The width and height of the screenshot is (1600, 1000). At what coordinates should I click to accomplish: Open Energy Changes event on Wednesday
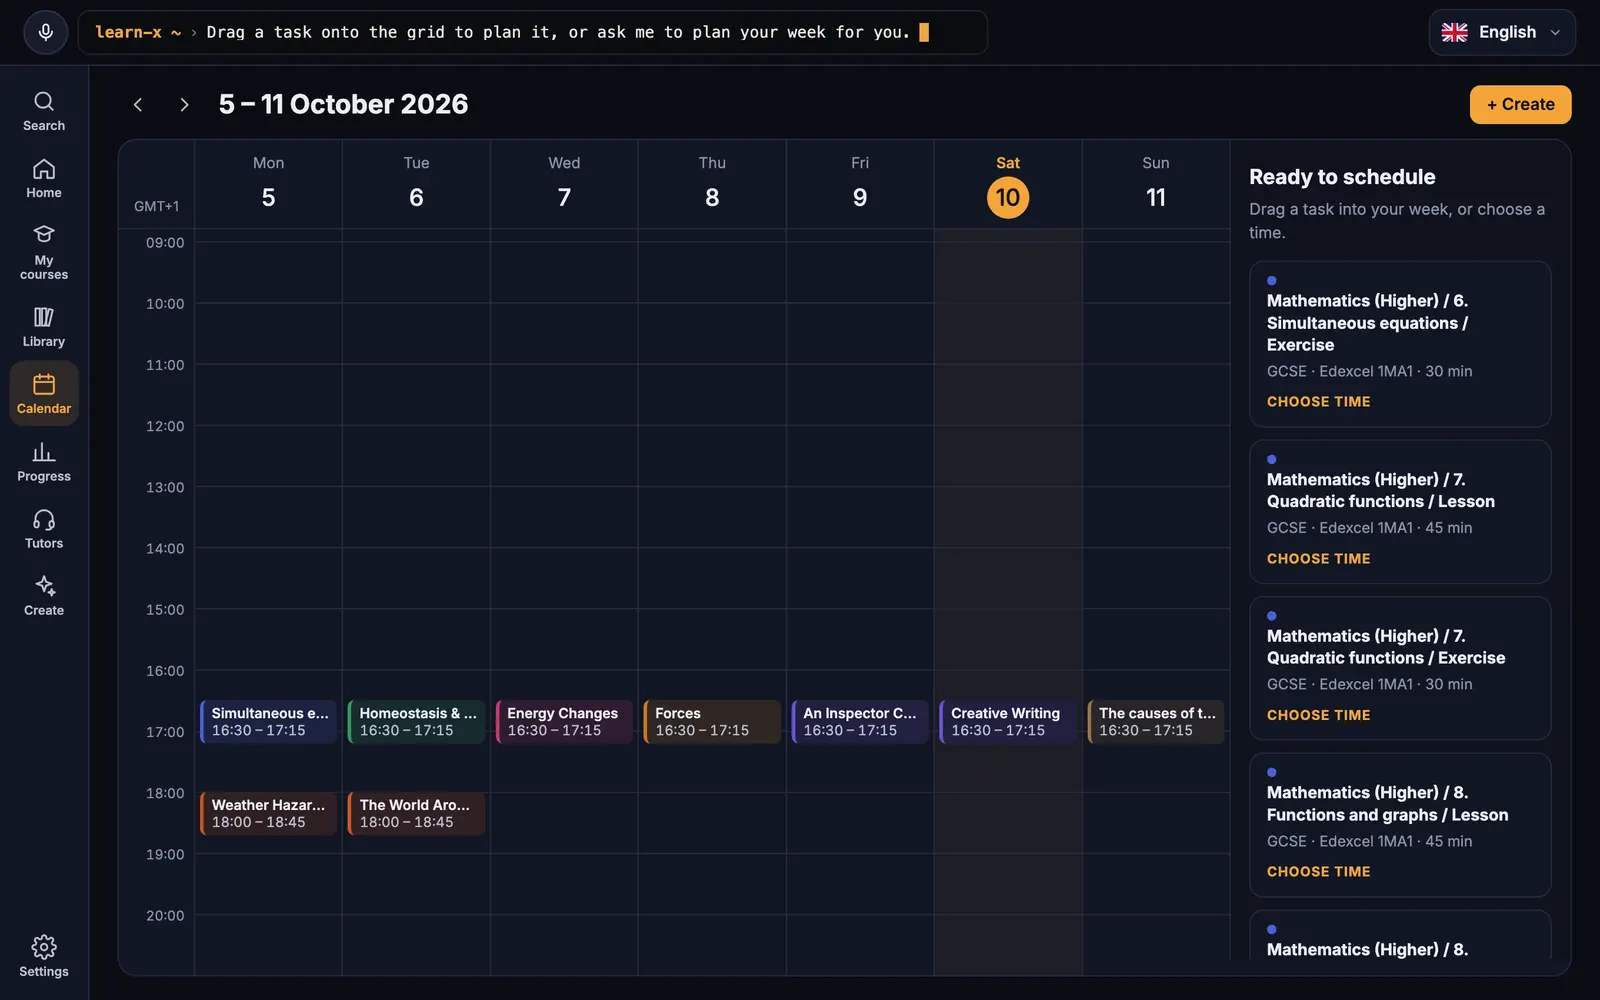564,721
